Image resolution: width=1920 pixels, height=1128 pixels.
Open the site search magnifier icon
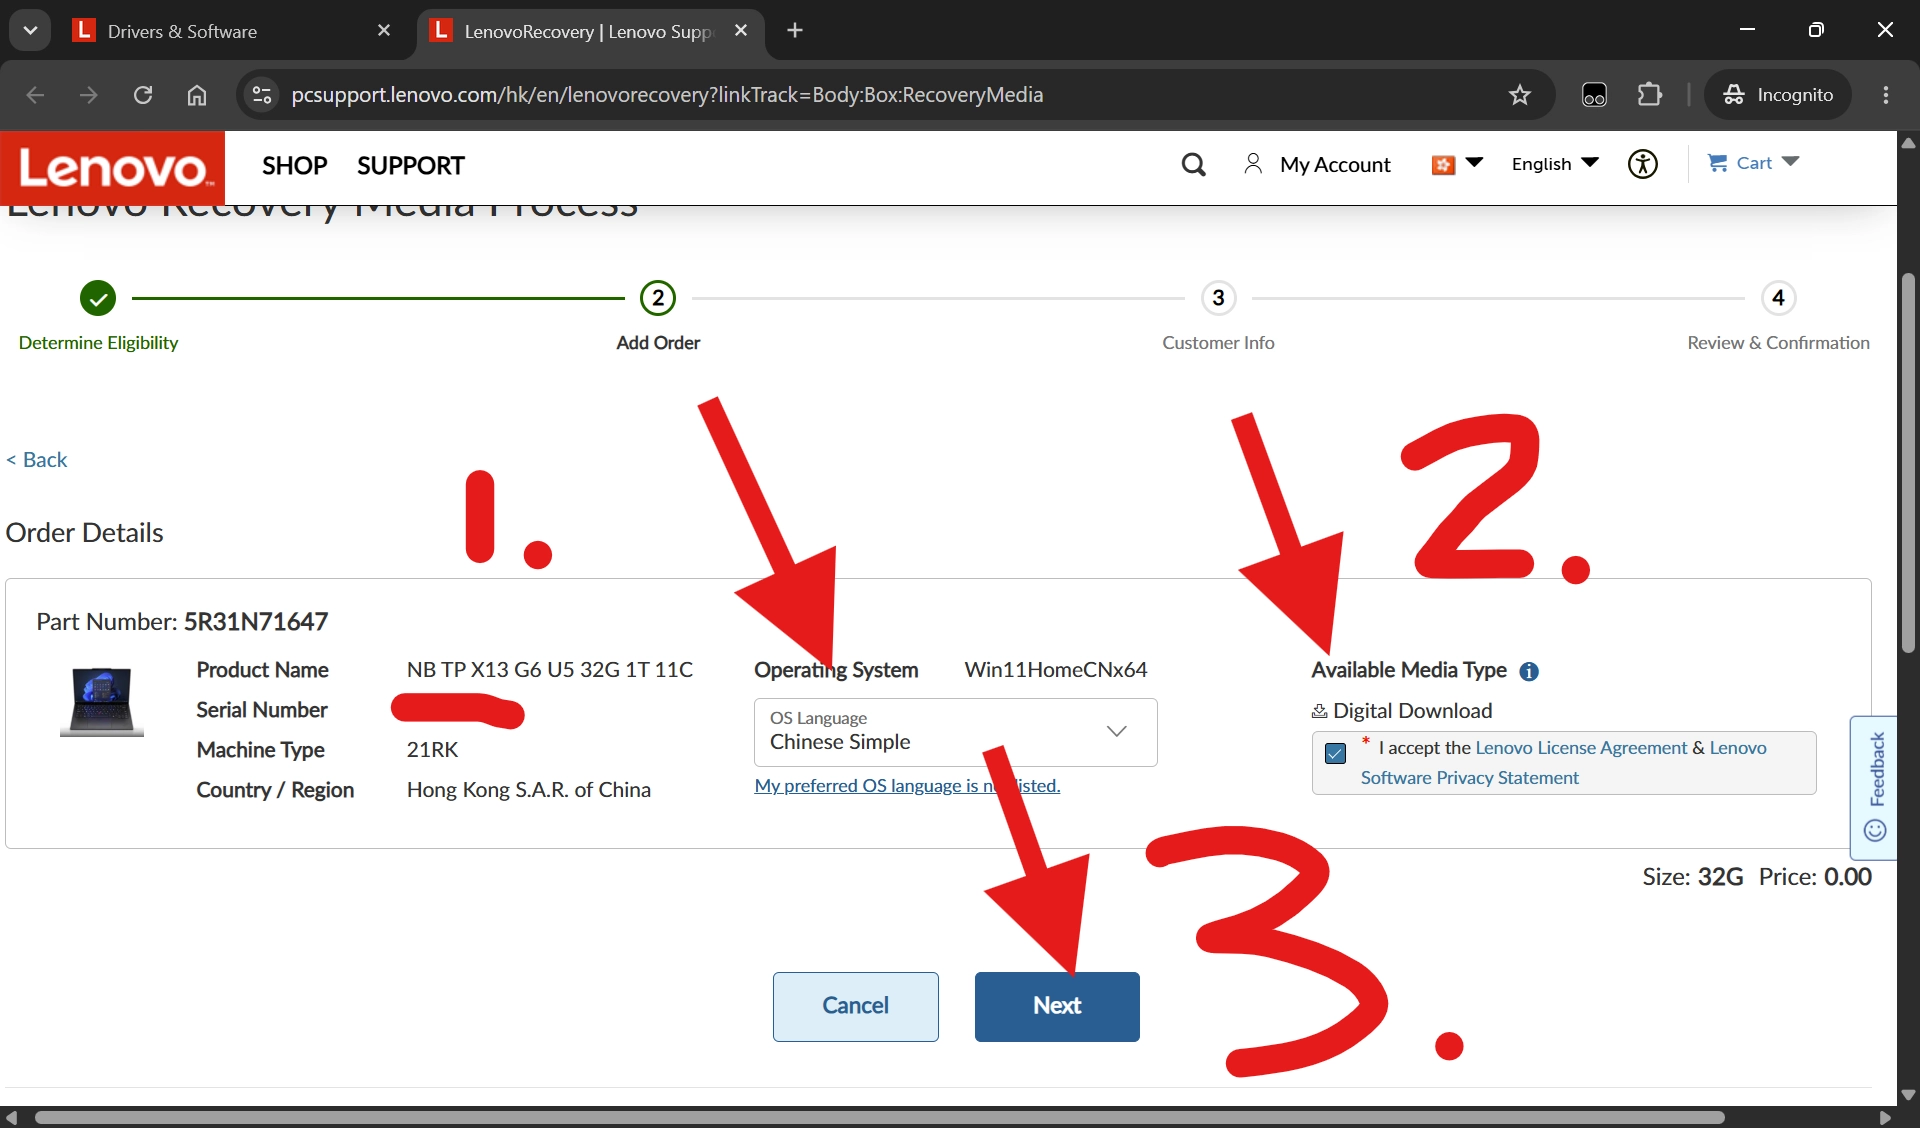click(1193, 164)
